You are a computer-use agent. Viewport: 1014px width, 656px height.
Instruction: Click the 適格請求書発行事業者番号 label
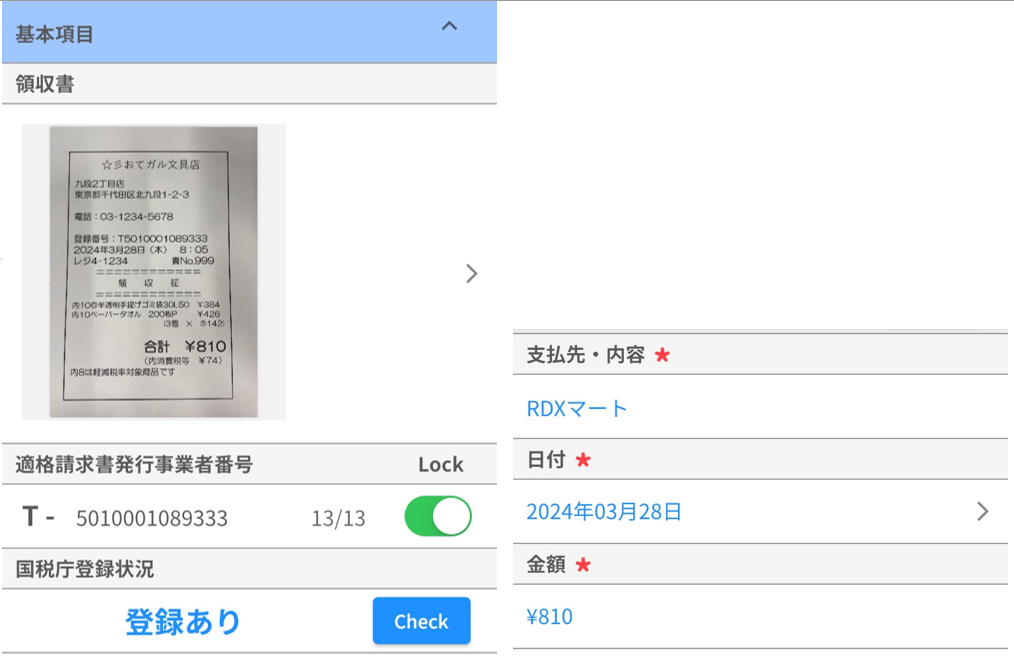click(134, 464)
